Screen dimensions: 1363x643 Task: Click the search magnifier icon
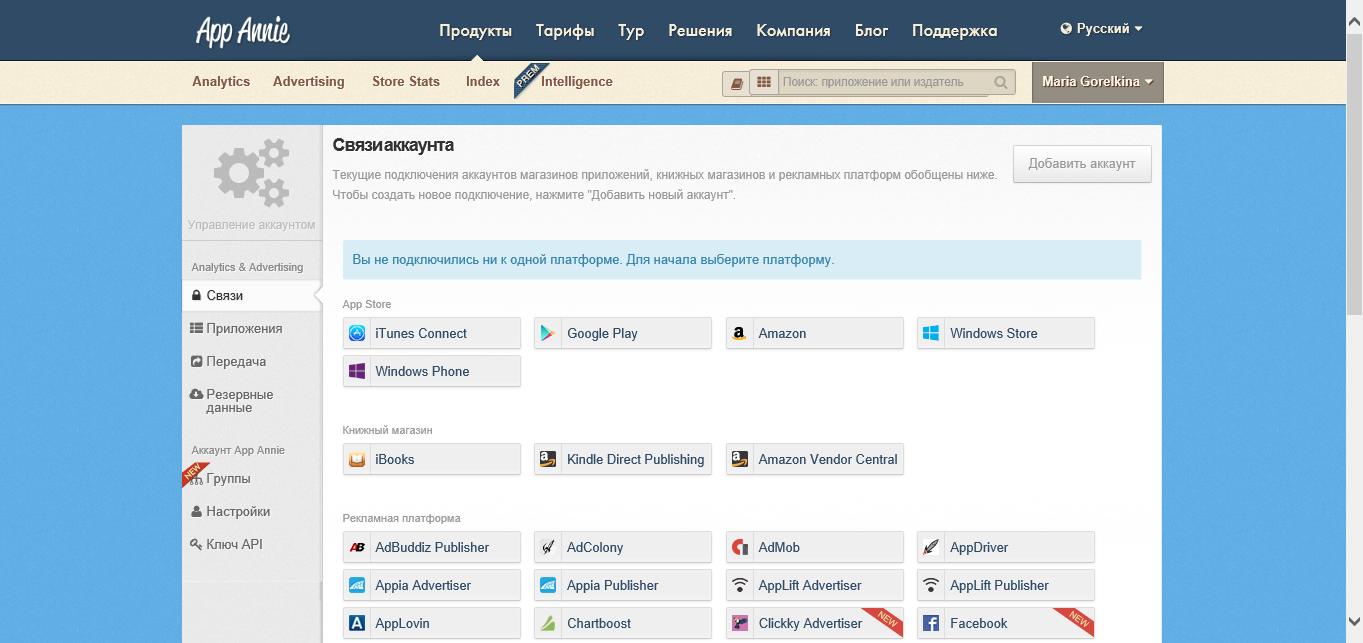coord(1001,82)
